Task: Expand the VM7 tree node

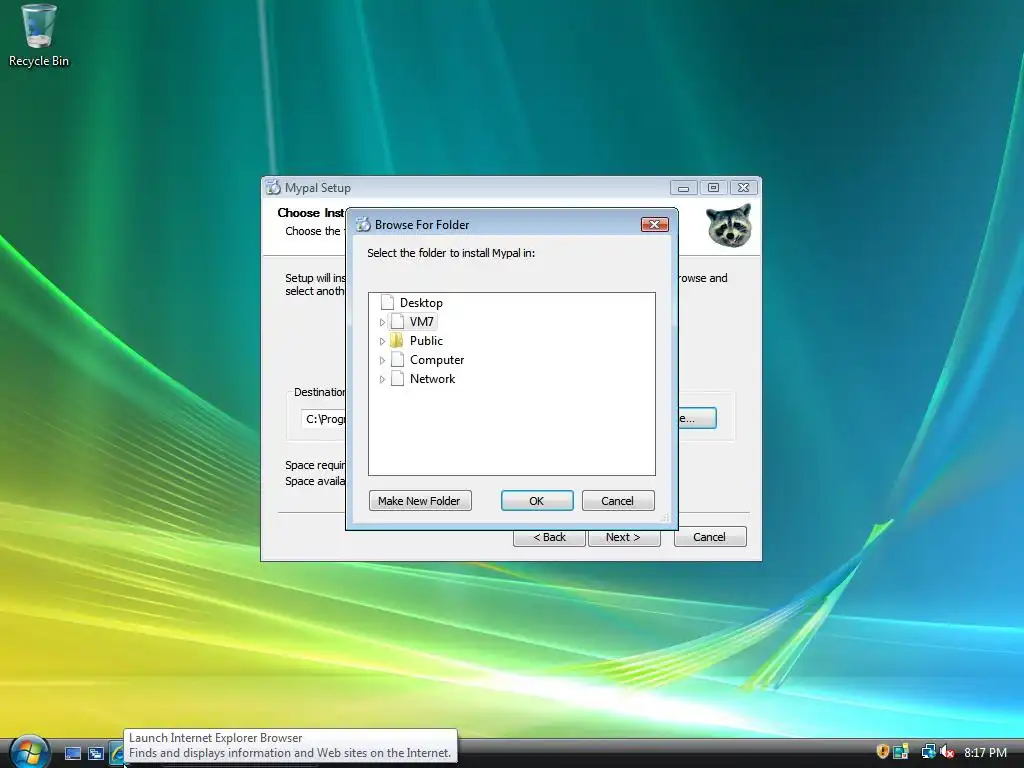Action: tap(382, 322)
